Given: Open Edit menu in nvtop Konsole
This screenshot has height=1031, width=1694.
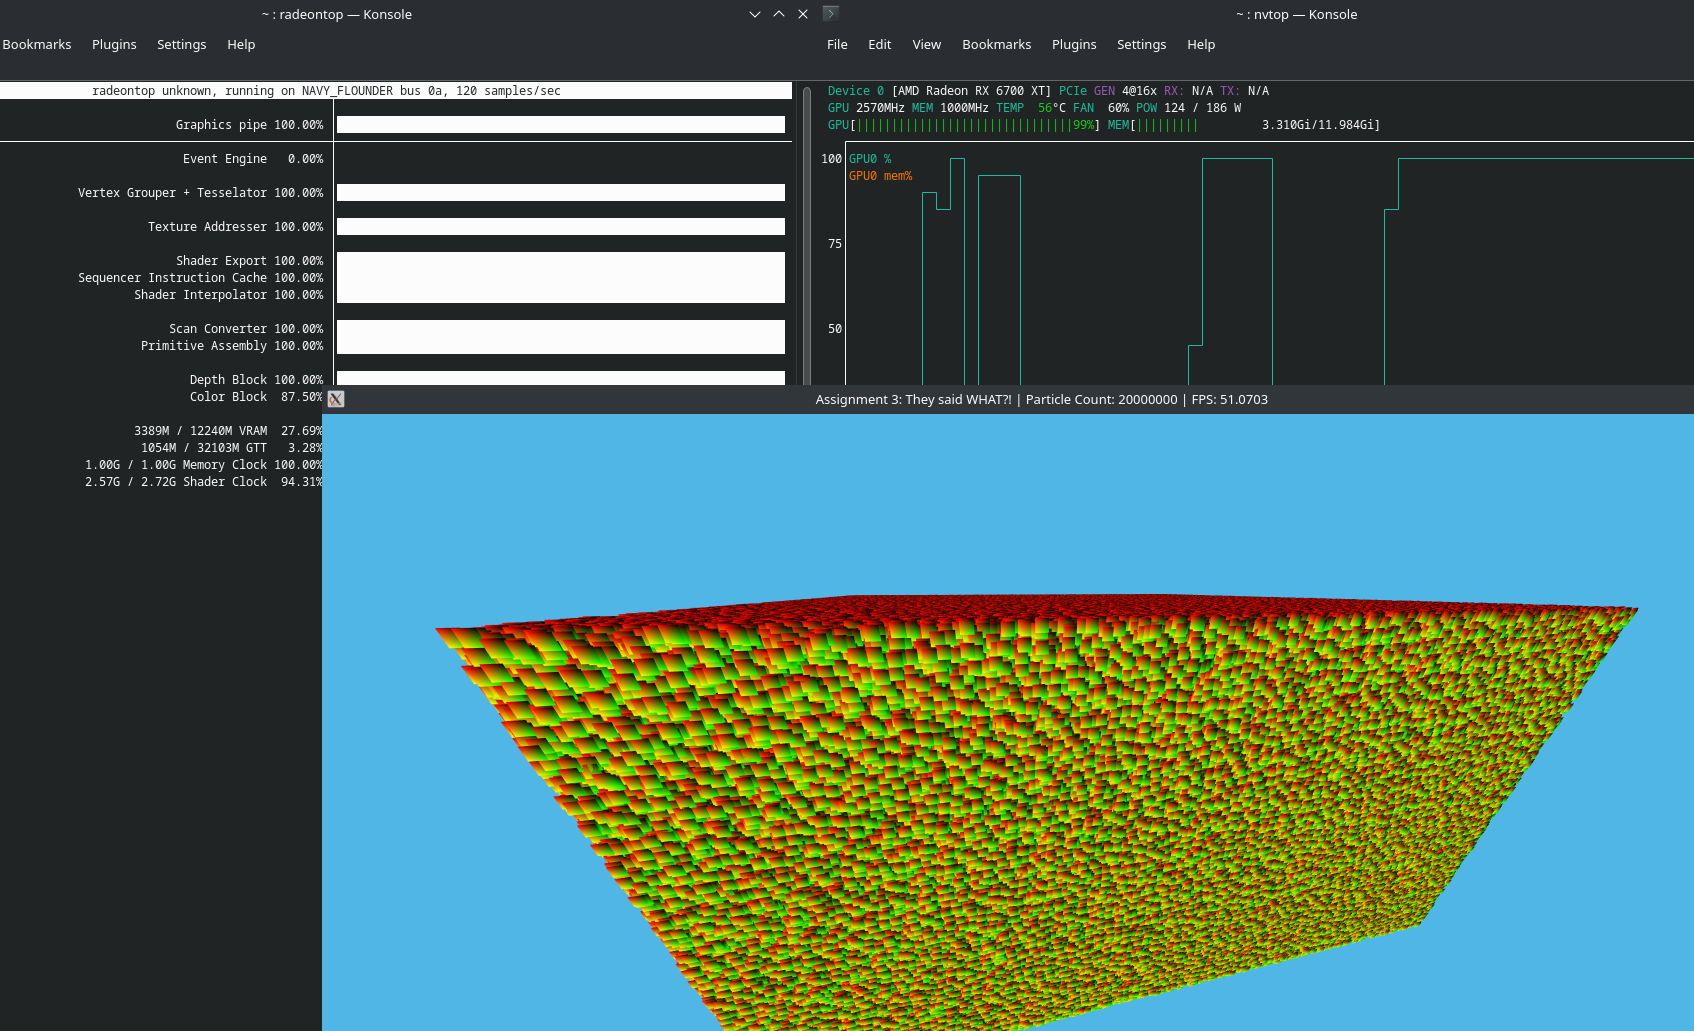Looking at the screenshot, I should (x=879, y=44).
